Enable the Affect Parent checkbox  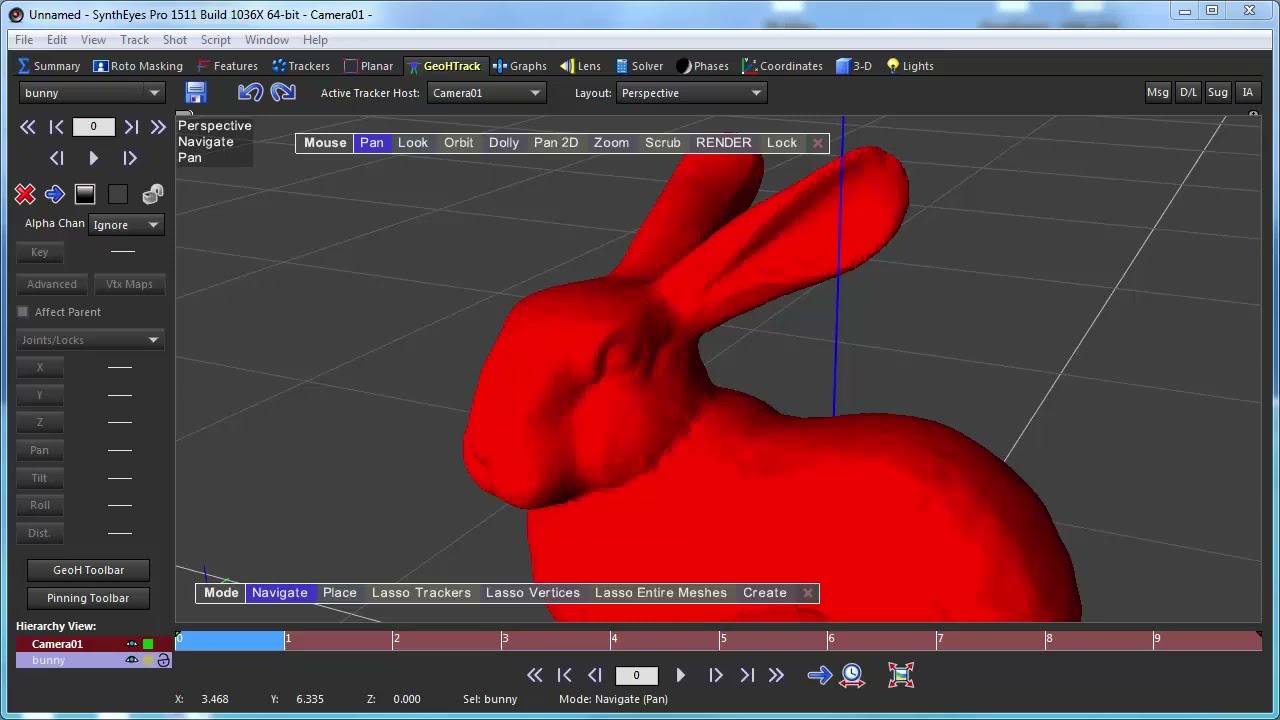pyautogui.click(x=23, y=312)
